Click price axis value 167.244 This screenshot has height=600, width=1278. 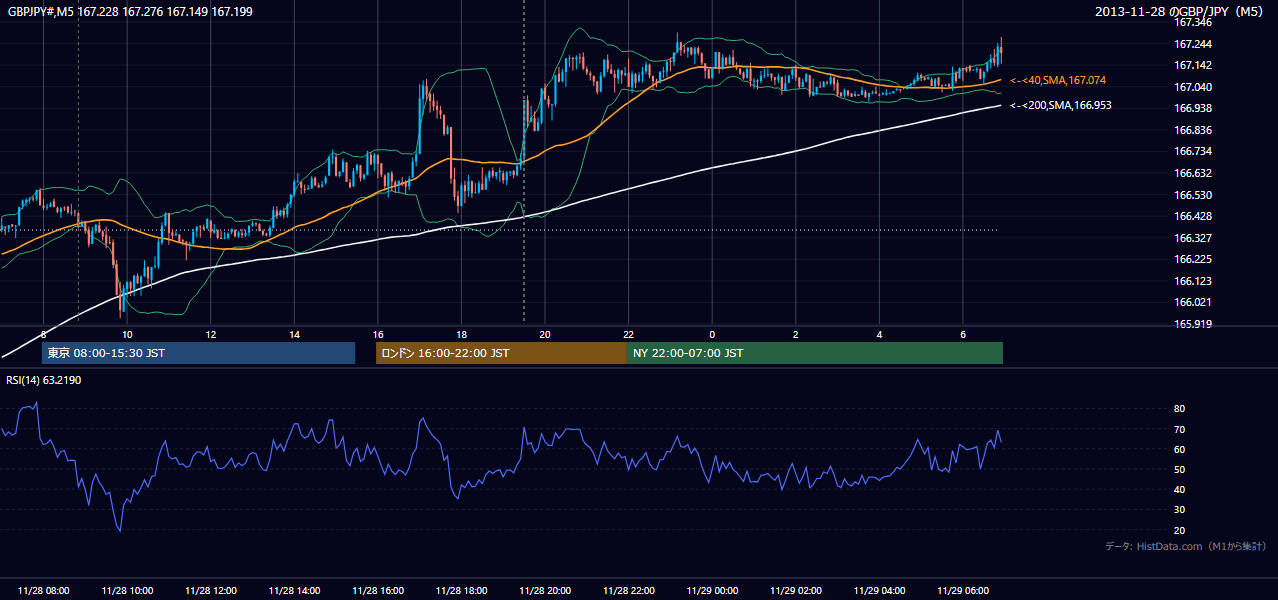(x=1193, y=44)
